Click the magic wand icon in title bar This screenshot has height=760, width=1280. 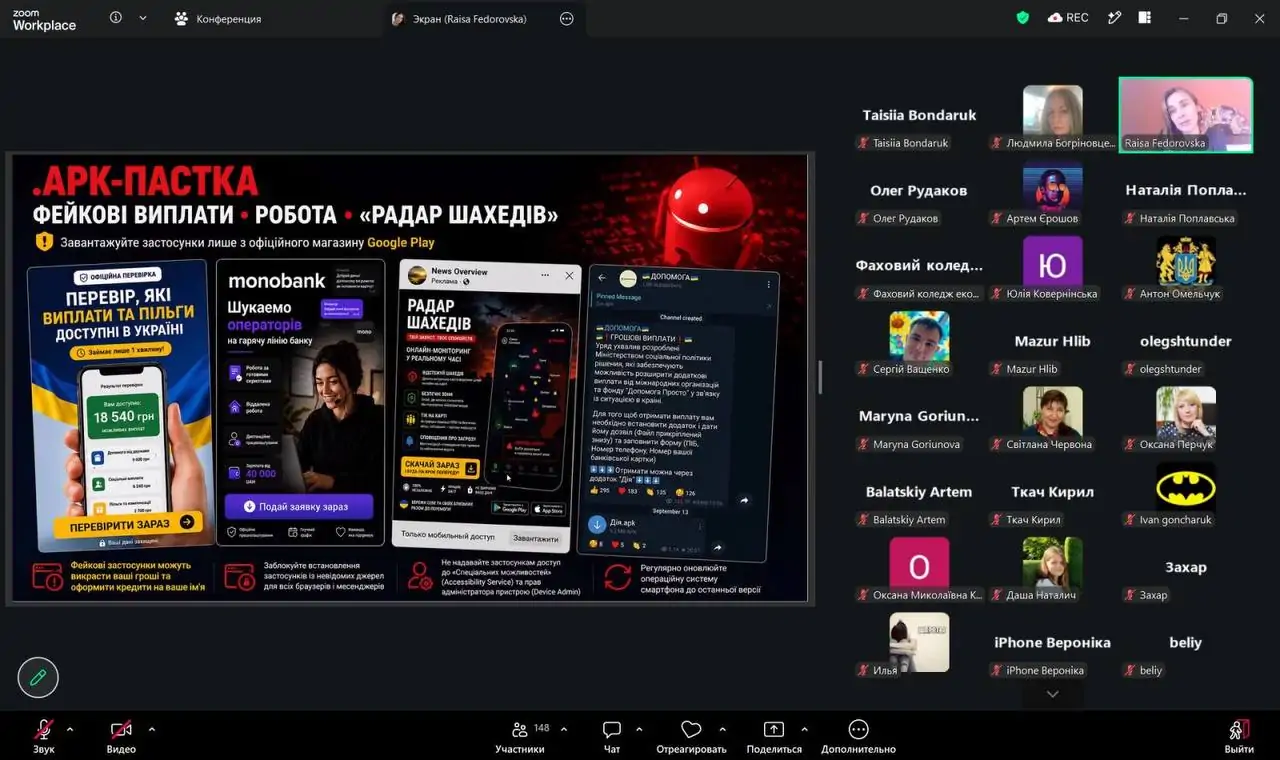click(1115, 18)
